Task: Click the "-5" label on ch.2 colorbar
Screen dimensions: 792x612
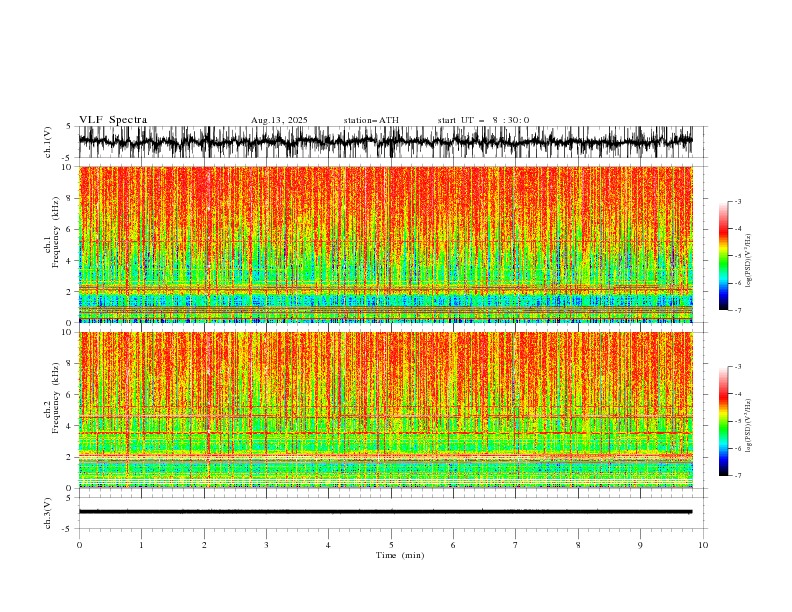Action: (x=738, y=421)
